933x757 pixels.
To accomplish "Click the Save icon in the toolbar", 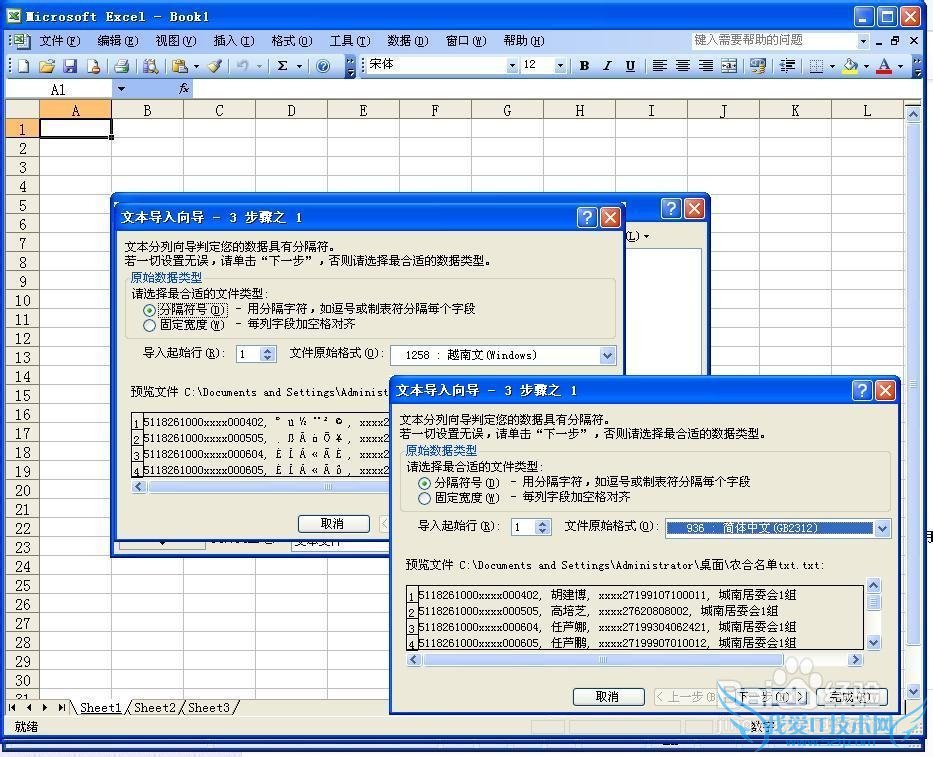I will 70,66.
